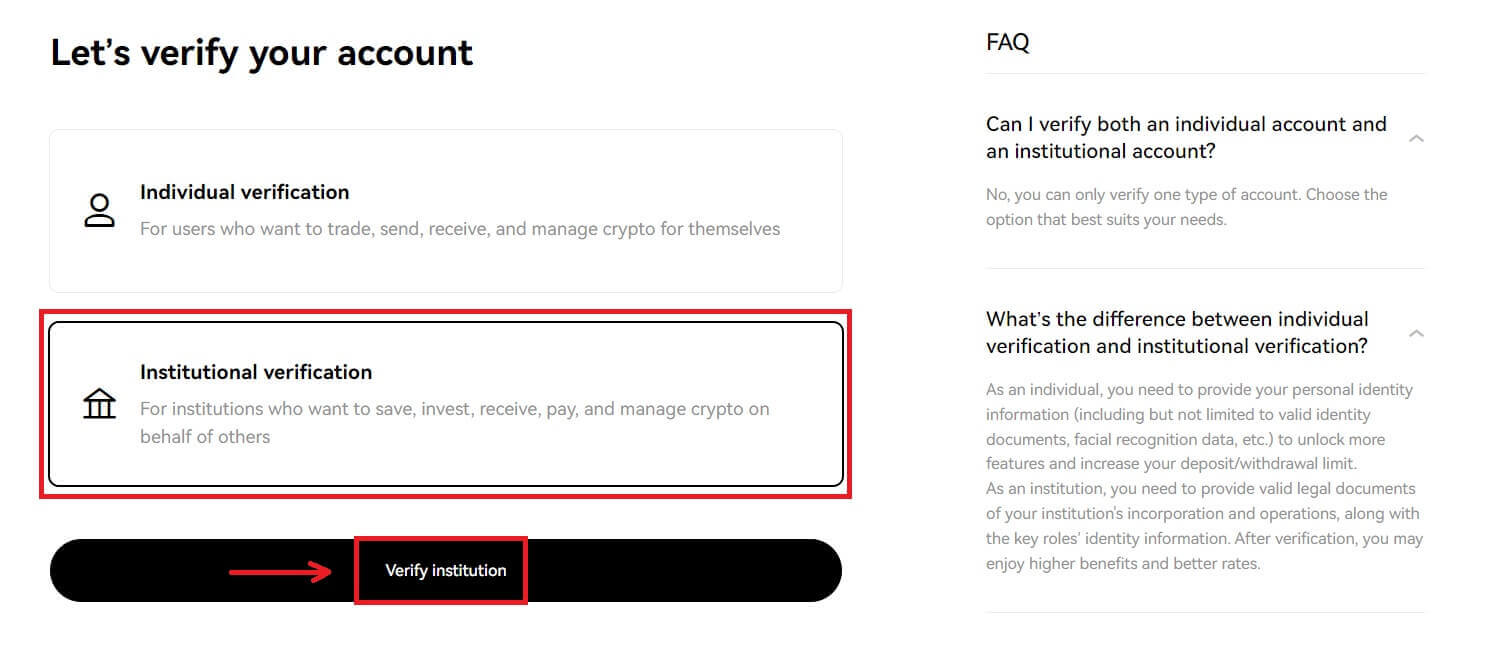Screen dimensions: 1493x647
Task: Click the Individual verification title text
Action: pyautogui.click(x=244, y=192)
